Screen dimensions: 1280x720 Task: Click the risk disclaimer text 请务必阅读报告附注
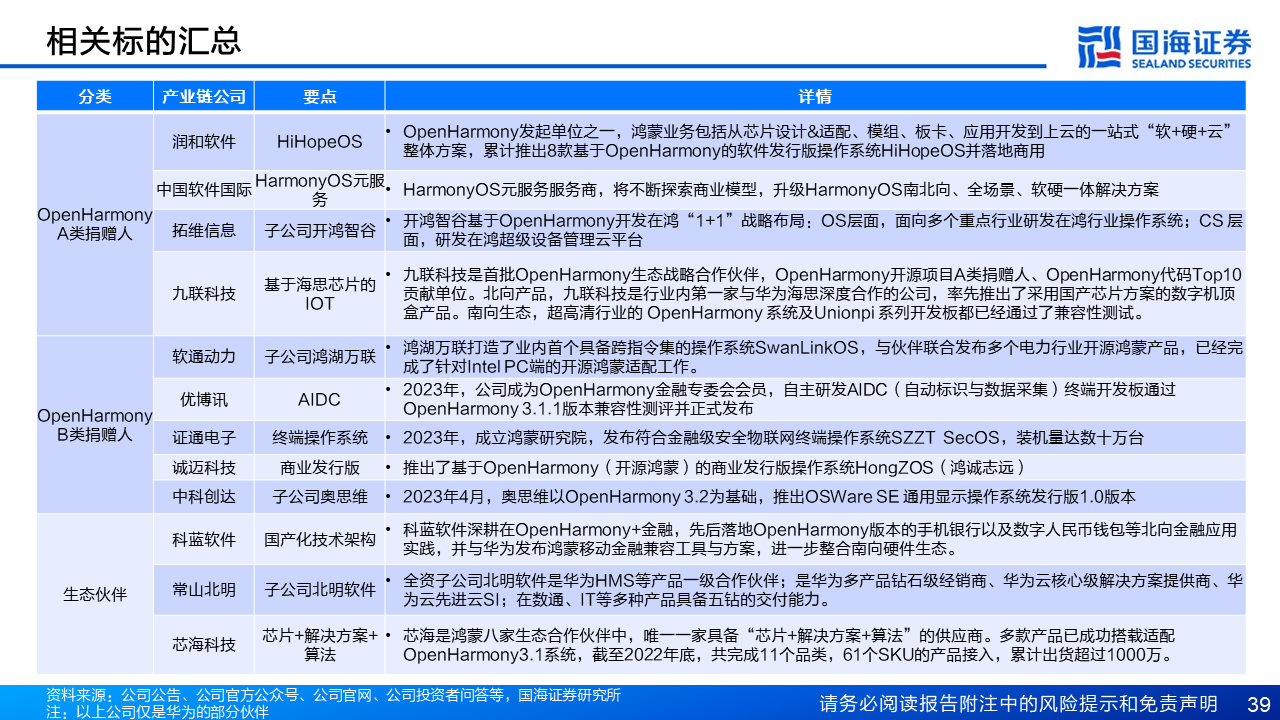1018,703
